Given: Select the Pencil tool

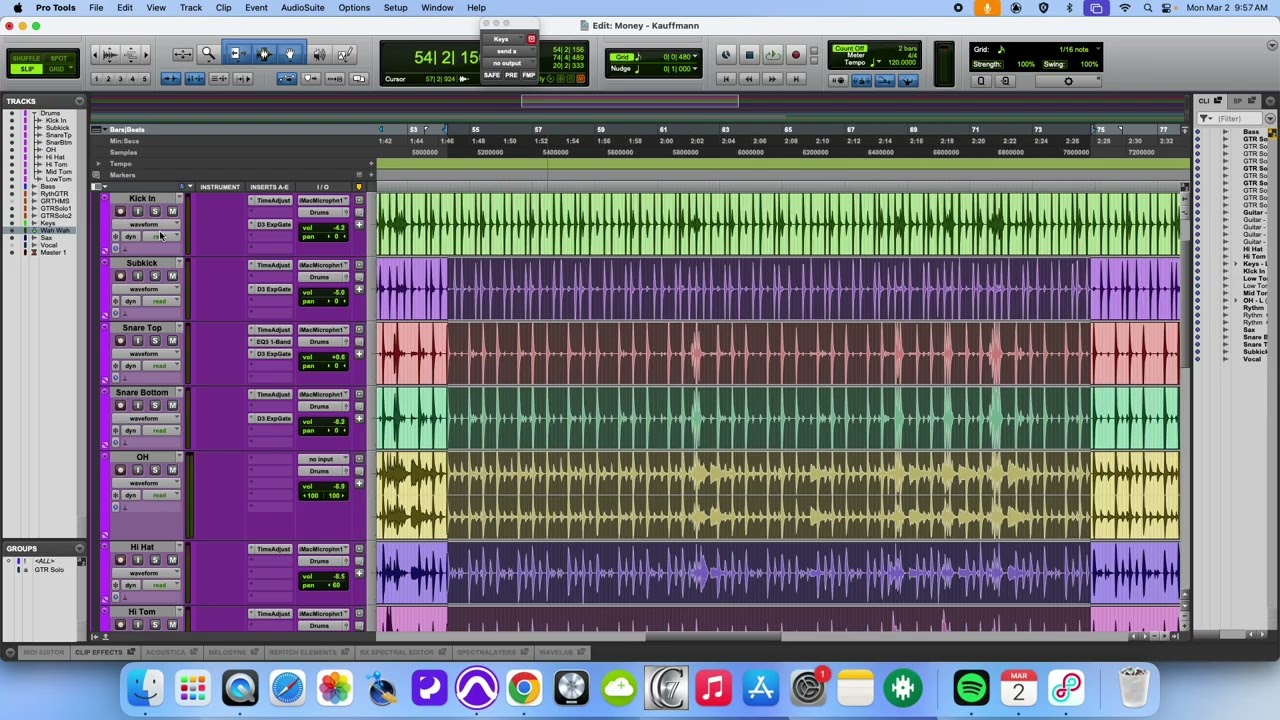Looking at the screenshot, I should pos(345,55).
